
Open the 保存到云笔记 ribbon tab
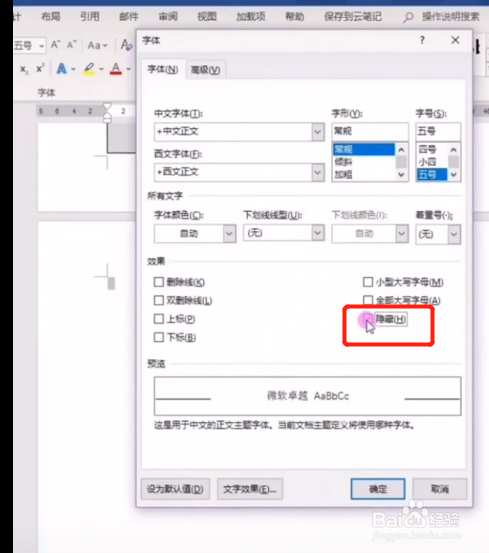(353, 17)
